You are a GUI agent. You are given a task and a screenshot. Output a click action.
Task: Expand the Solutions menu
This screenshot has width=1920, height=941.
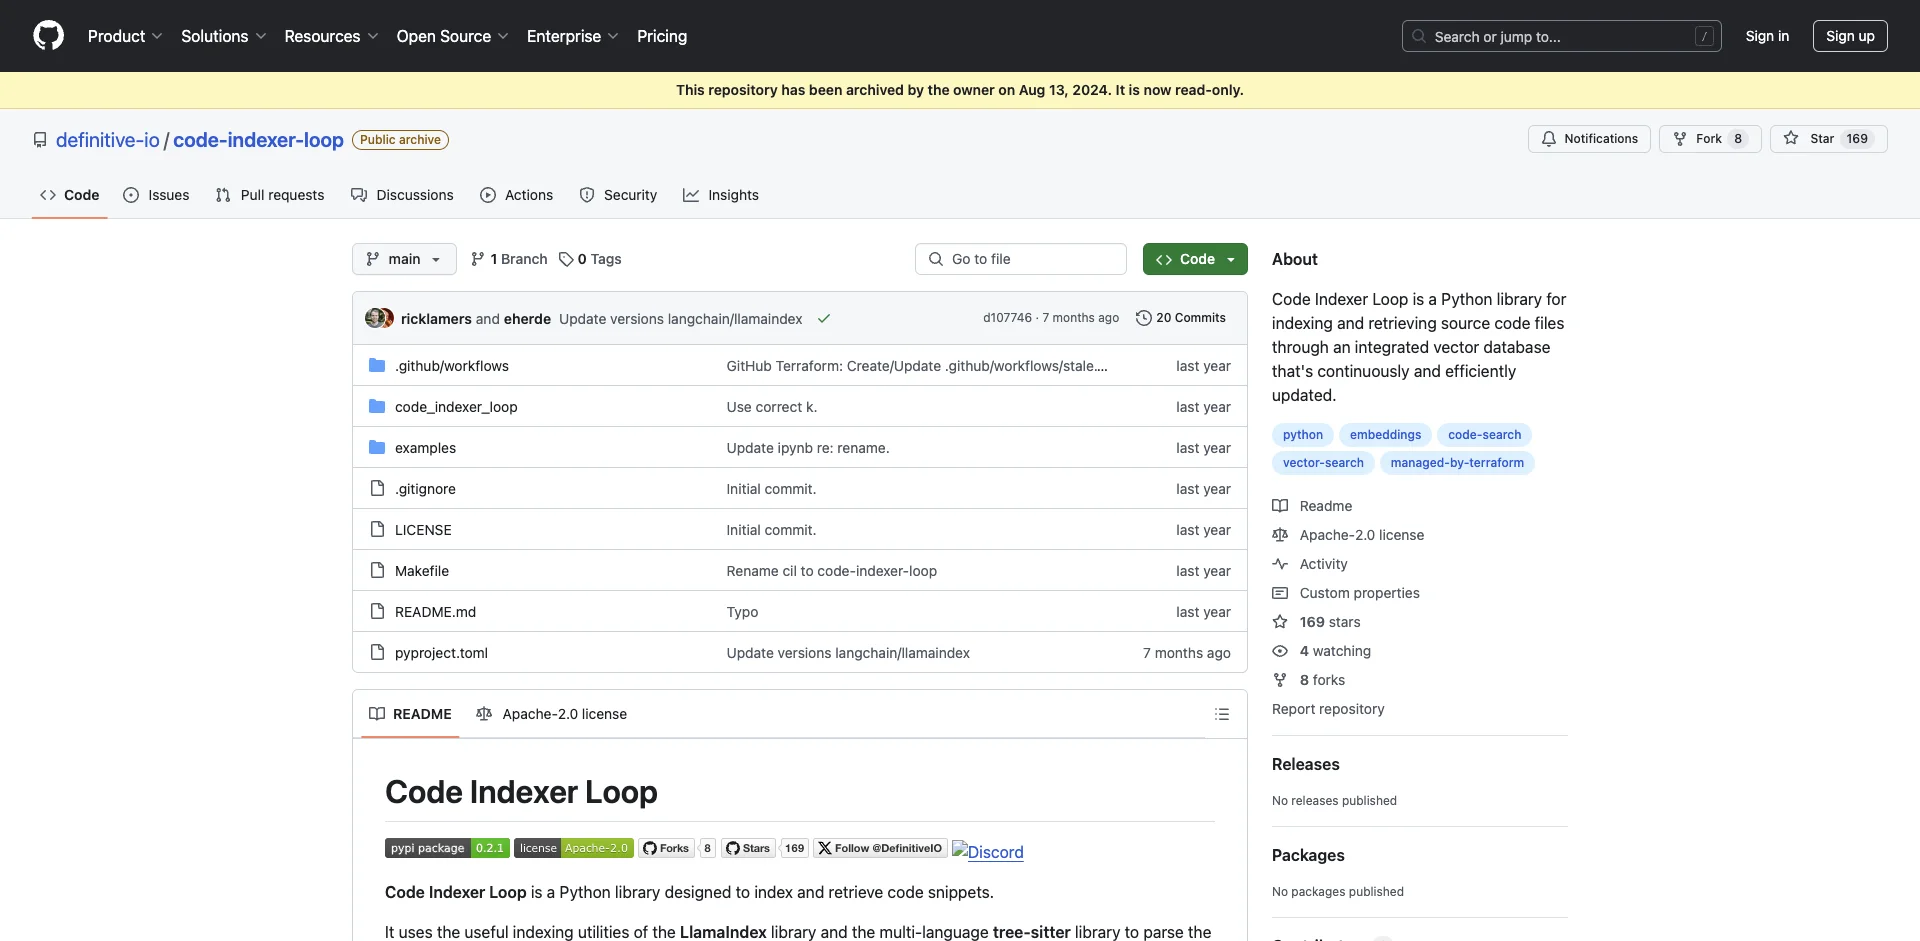(x=223, y=36)
